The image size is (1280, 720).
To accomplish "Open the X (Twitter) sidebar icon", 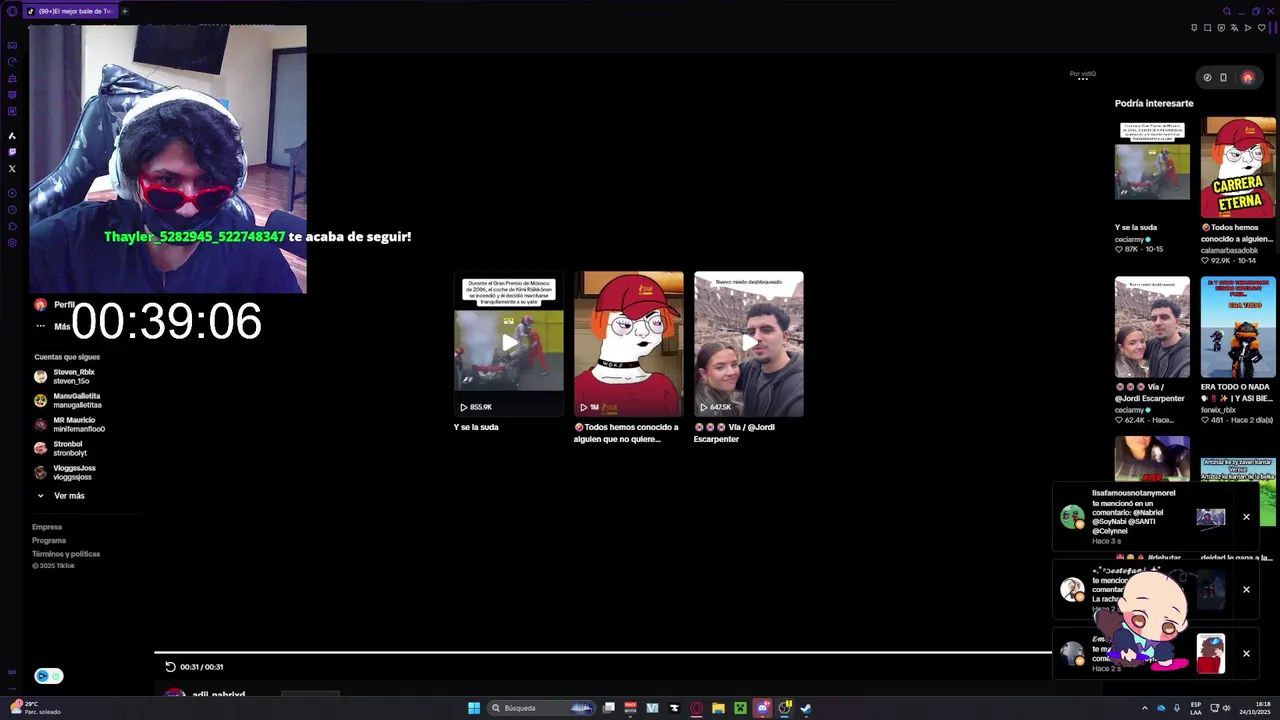I will click(x=12, y=168).
